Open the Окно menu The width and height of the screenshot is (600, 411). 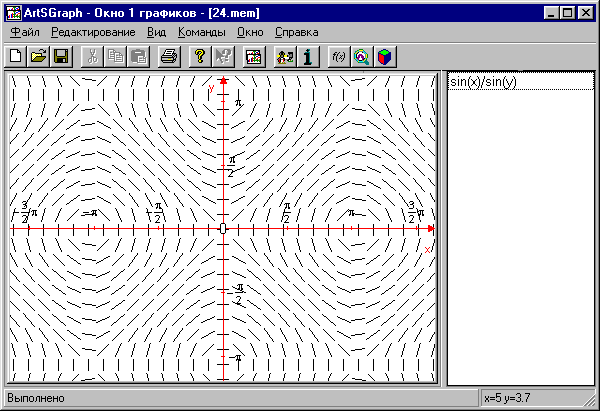pyautogui.click(x=250, y=32)
